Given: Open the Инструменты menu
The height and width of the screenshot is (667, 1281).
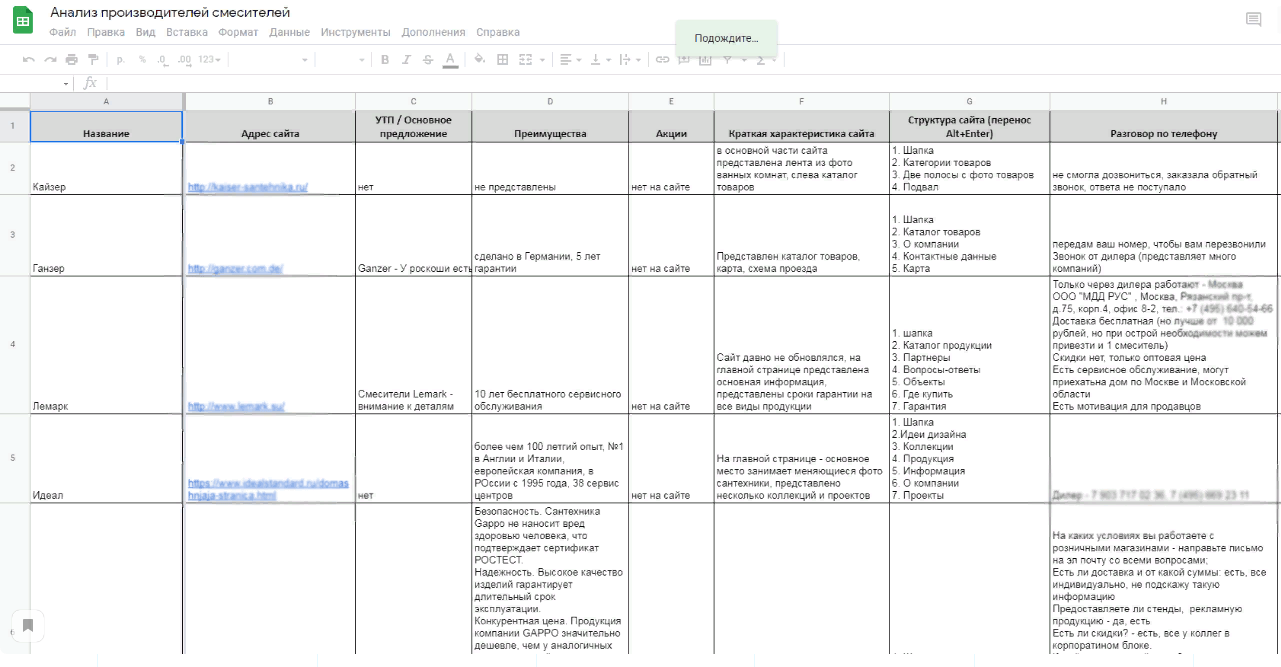Looking at the screenshot, I should (x=356, y=32).
